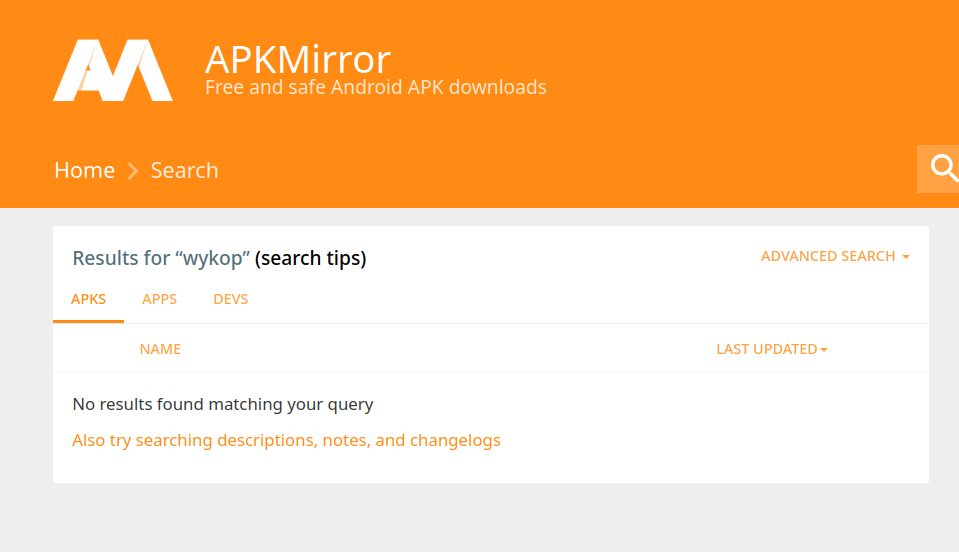Expand the Advanced Search dropdown

click(x=827, y=256)
